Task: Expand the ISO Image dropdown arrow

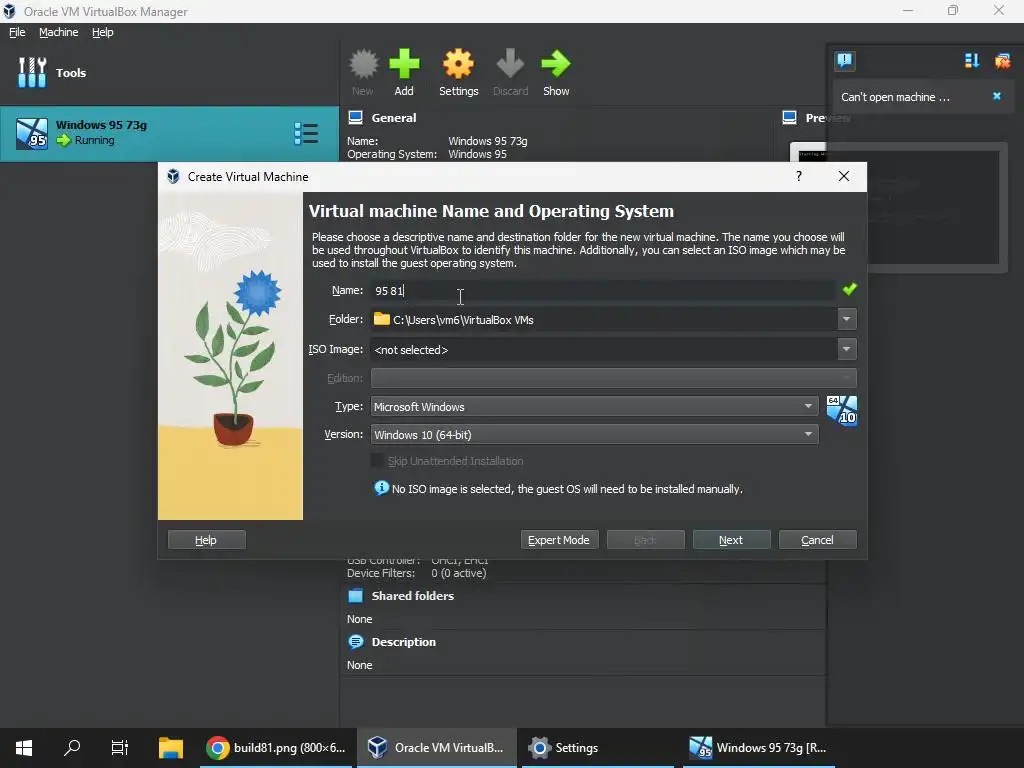Action: (847, 349)
